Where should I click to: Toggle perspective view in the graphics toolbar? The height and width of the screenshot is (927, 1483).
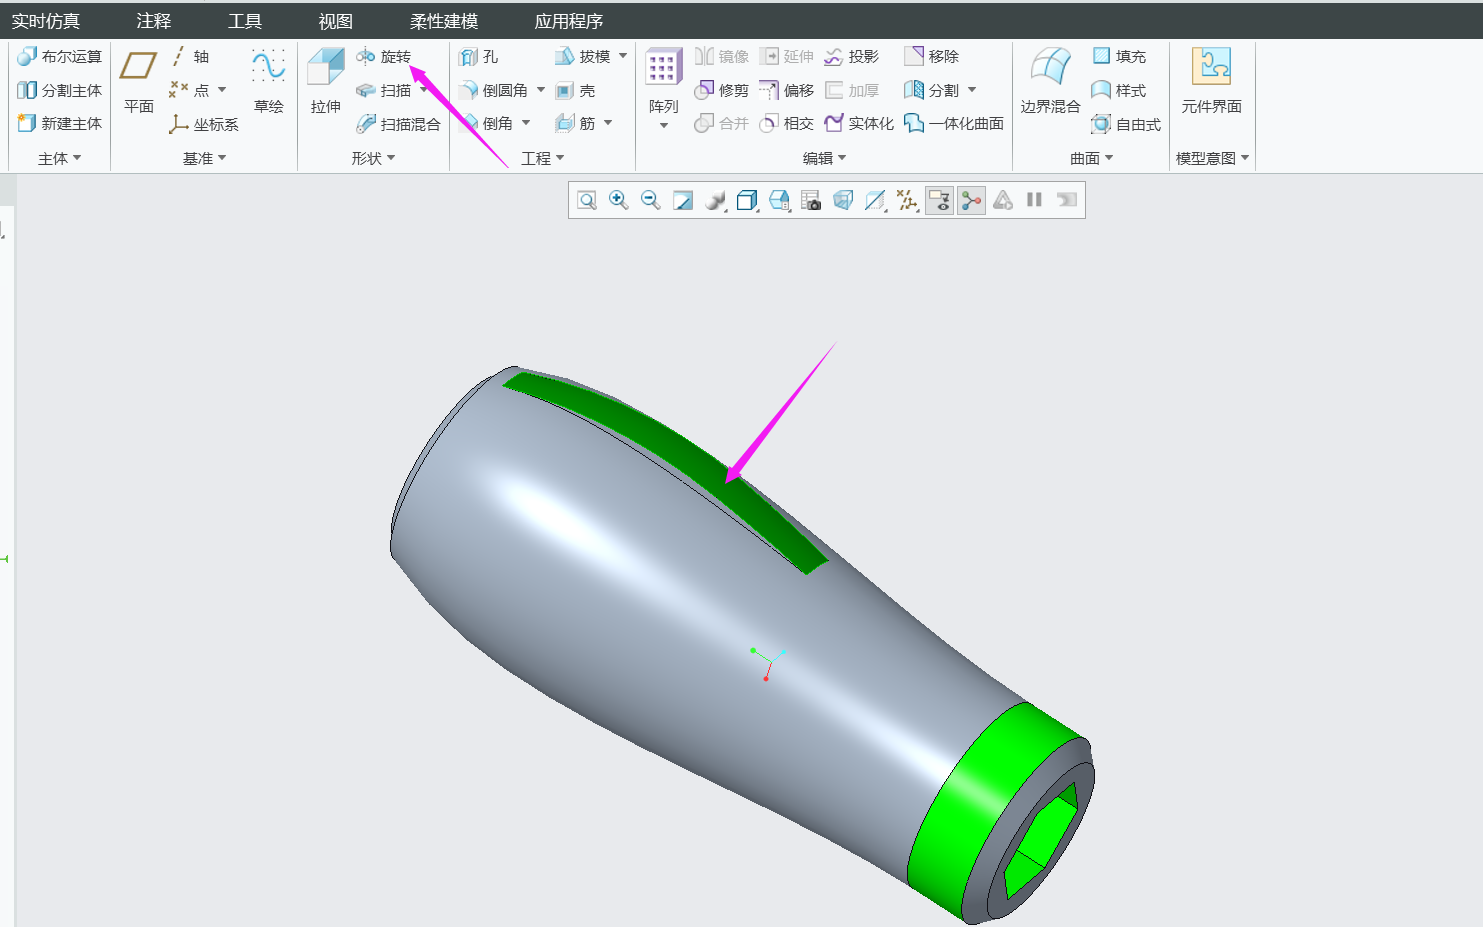coord(843,200)
